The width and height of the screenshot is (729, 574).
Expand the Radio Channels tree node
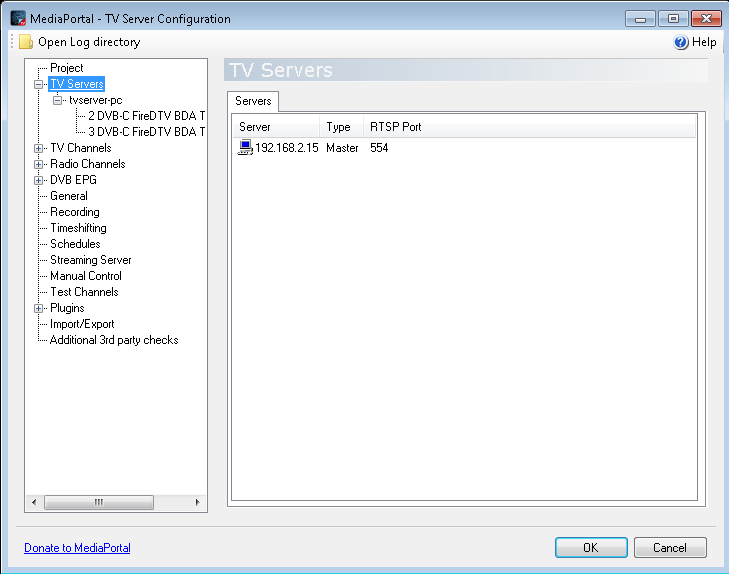tap(40, 164)
